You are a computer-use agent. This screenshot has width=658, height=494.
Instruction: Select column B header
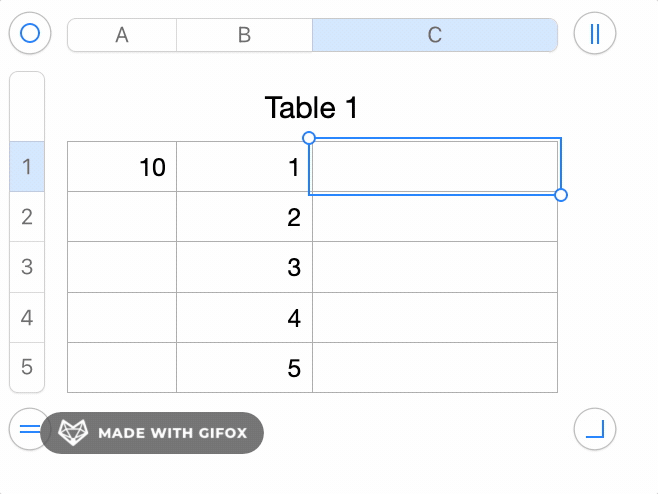click(244, 35)
